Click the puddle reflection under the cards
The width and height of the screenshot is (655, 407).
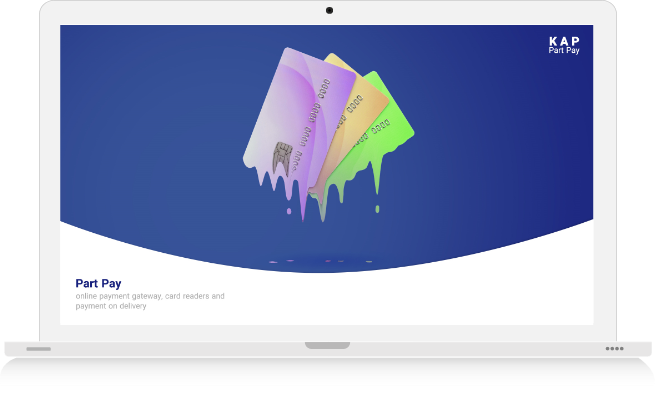[x=320, y=262]
